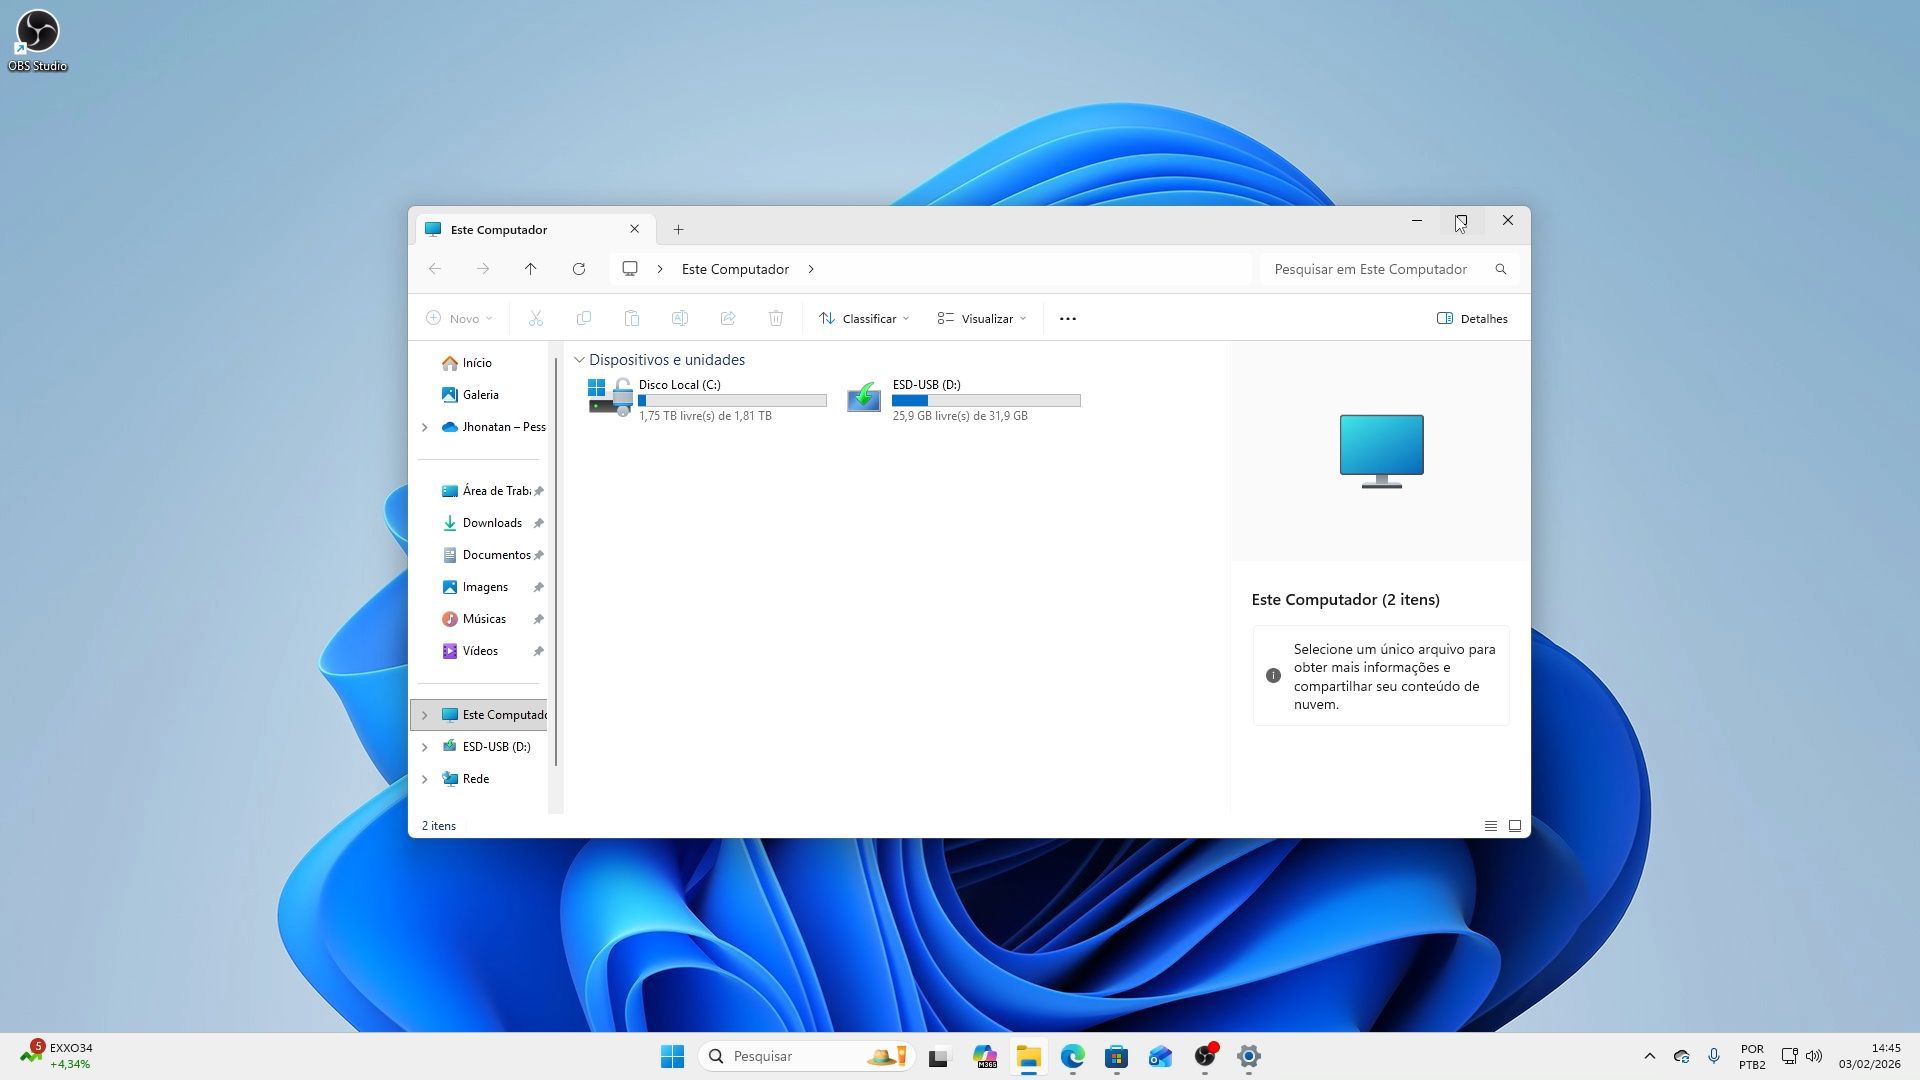The width and height of the screenshot is (1920, 1080).
Task: Switch to the large thumbnails view in the status bar
Action: click(x=1514, y=826)
